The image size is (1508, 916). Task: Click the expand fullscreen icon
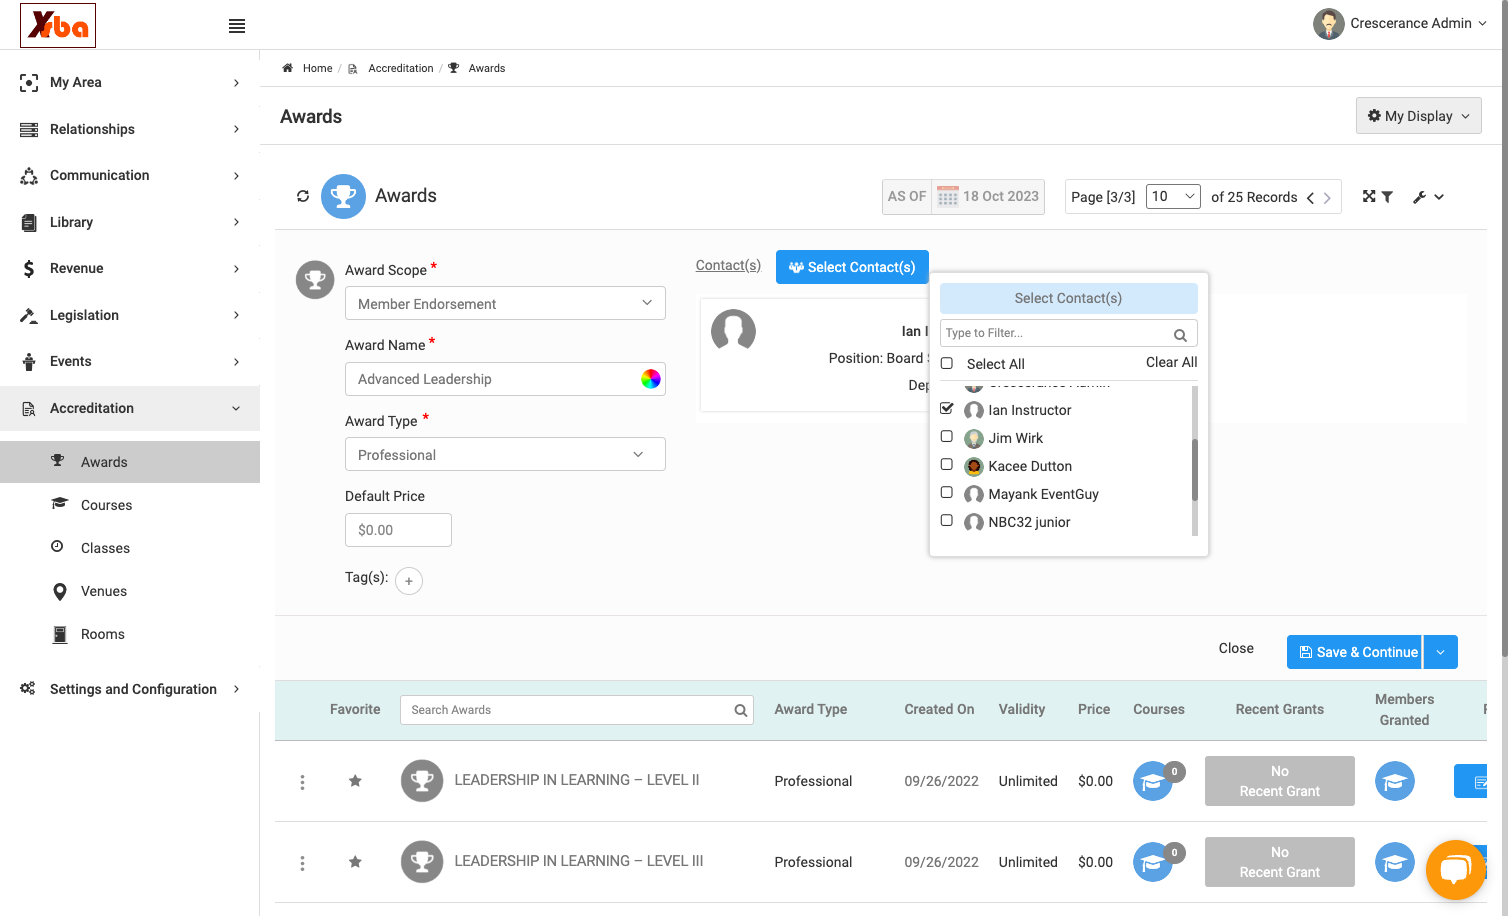click(x=1369, y=196)
